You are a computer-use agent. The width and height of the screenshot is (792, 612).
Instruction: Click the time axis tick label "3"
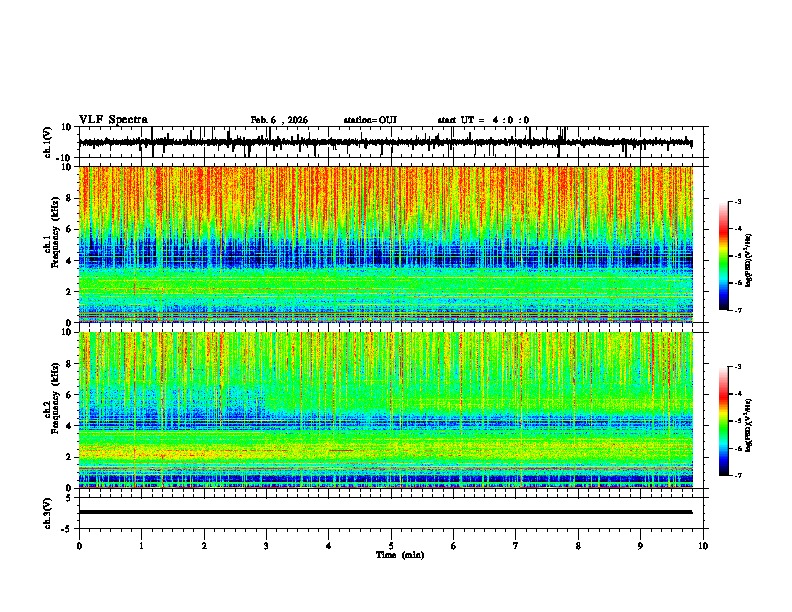point(266,546)
